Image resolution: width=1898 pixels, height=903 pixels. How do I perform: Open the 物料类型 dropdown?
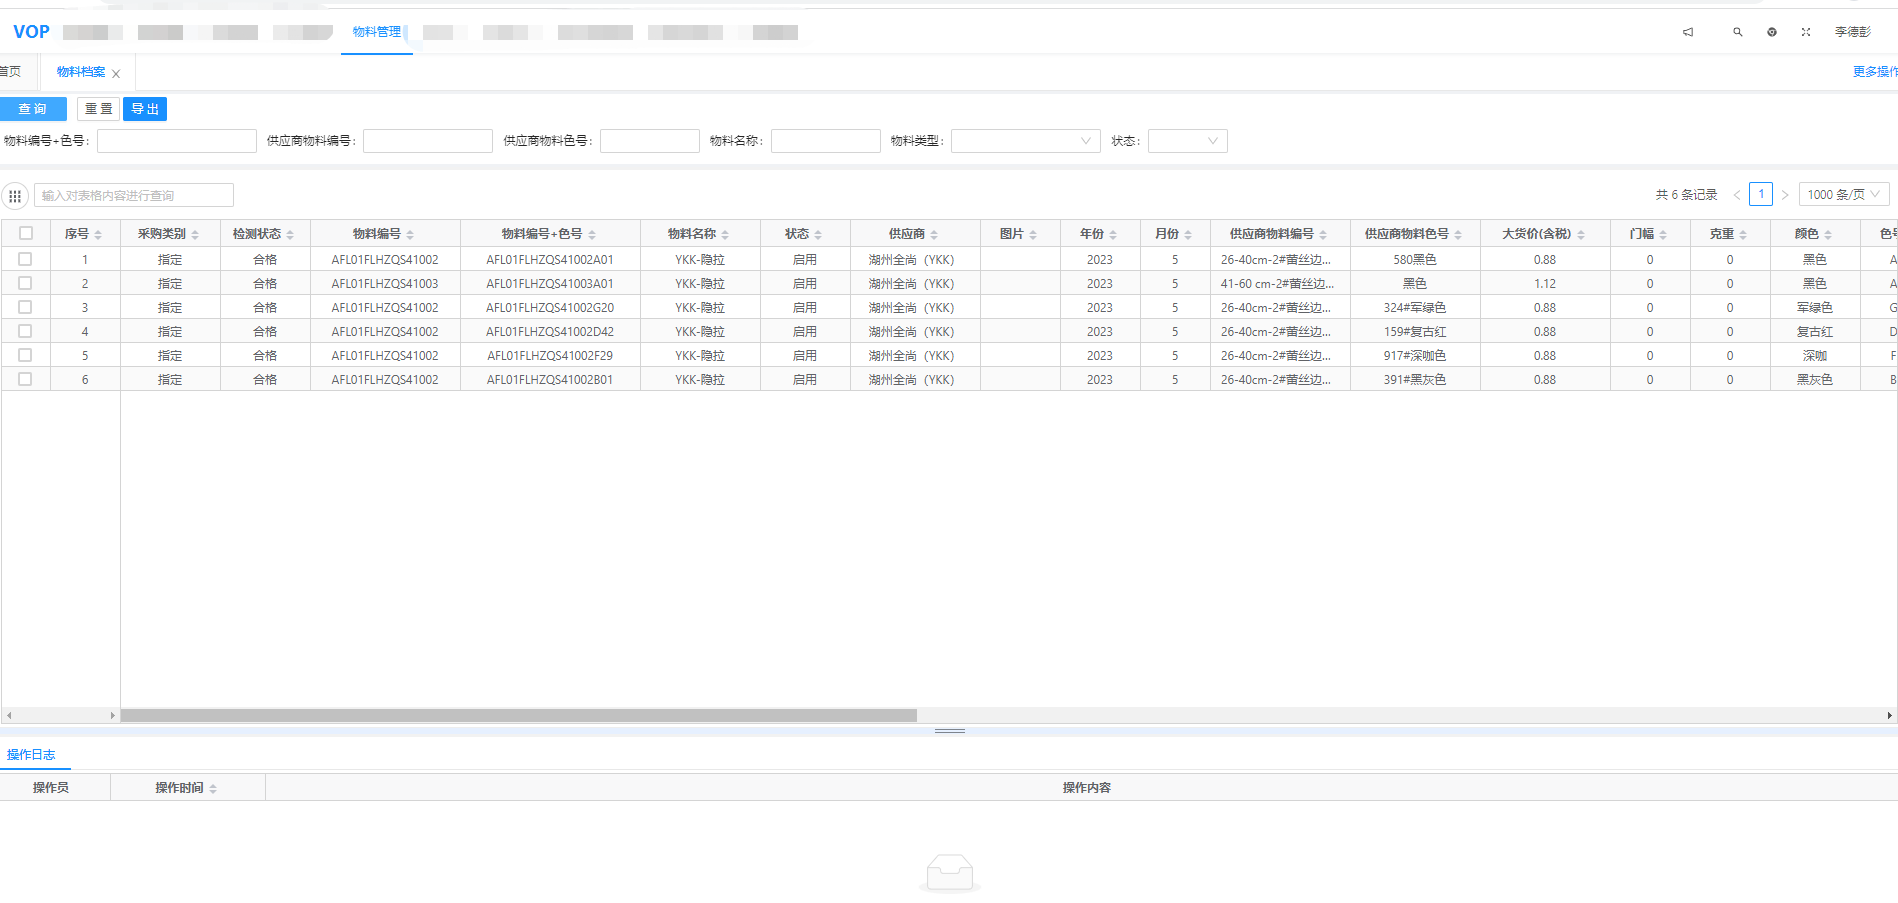pyautogui.click(x=1025, y=141)
